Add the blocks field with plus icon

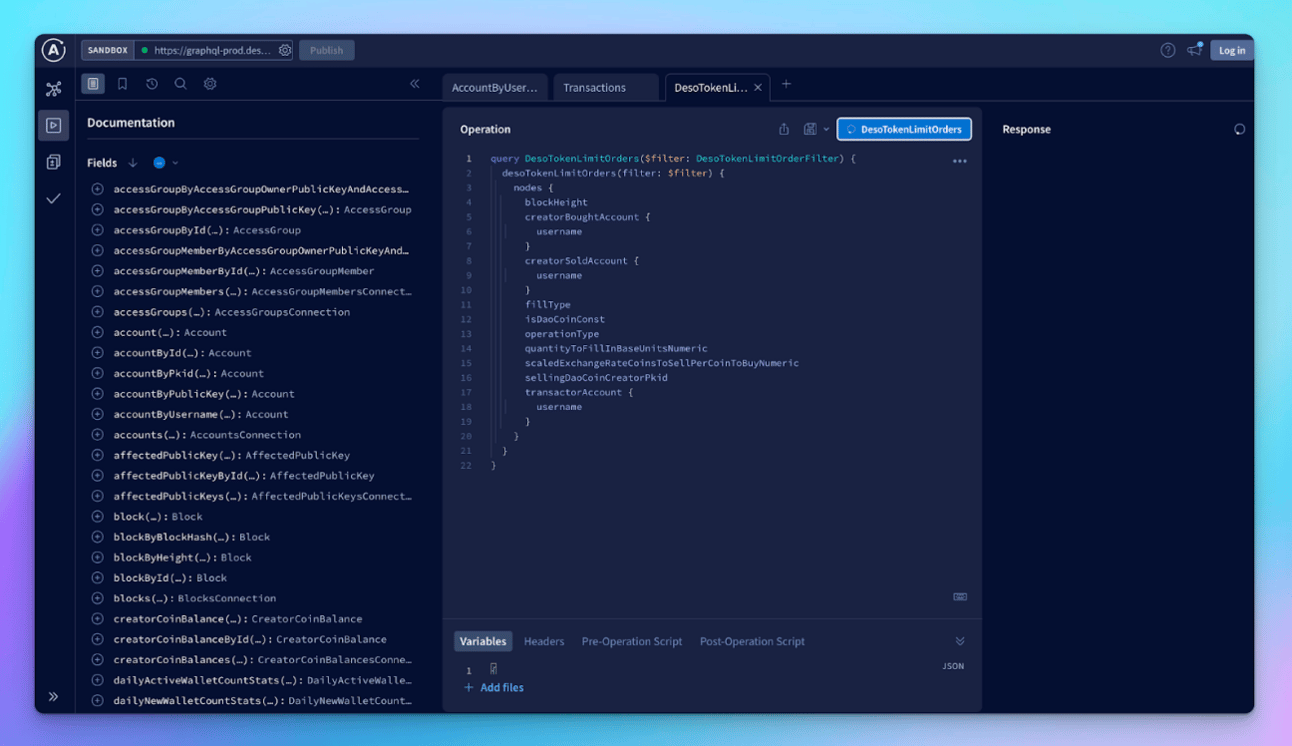point(97,598)
